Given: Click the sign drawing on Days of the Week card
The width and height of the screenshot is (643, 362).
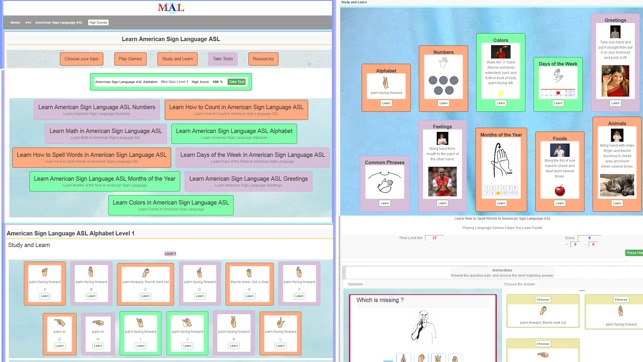Looking at the screenshot, I should click(558, 75).
